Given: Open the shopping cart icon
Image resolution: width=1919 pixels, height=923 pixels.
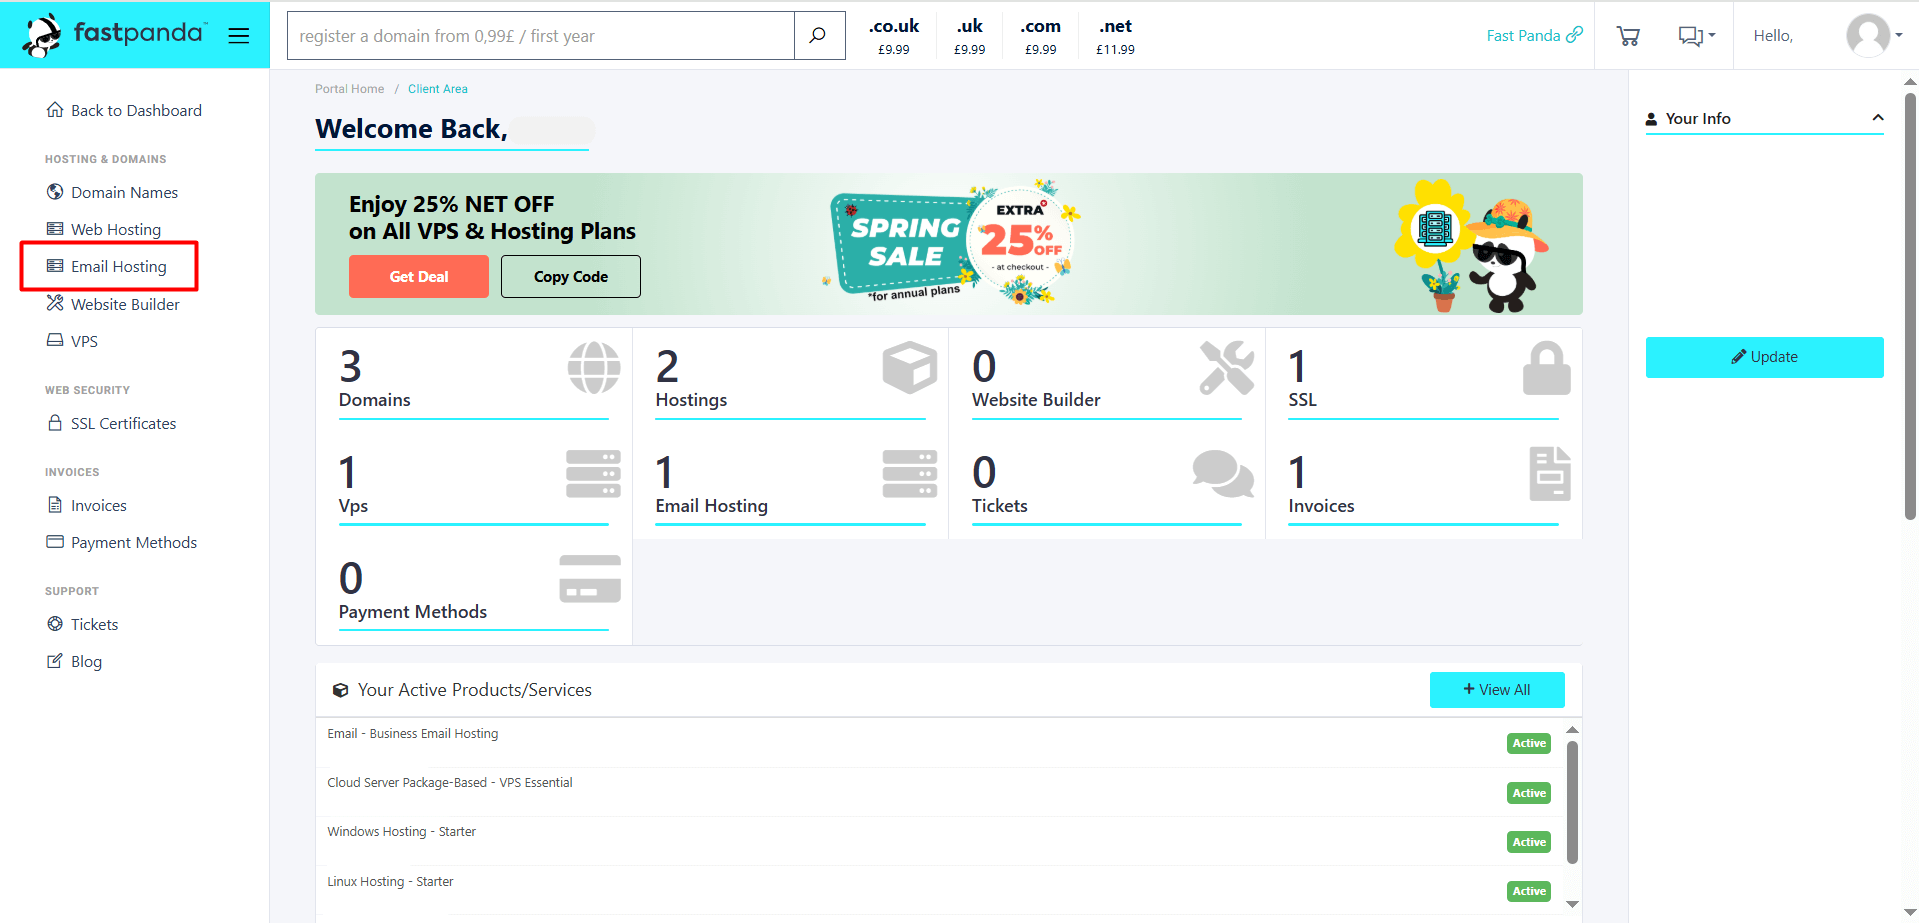Looking at the screenshot, I should tap(1628, 36).
